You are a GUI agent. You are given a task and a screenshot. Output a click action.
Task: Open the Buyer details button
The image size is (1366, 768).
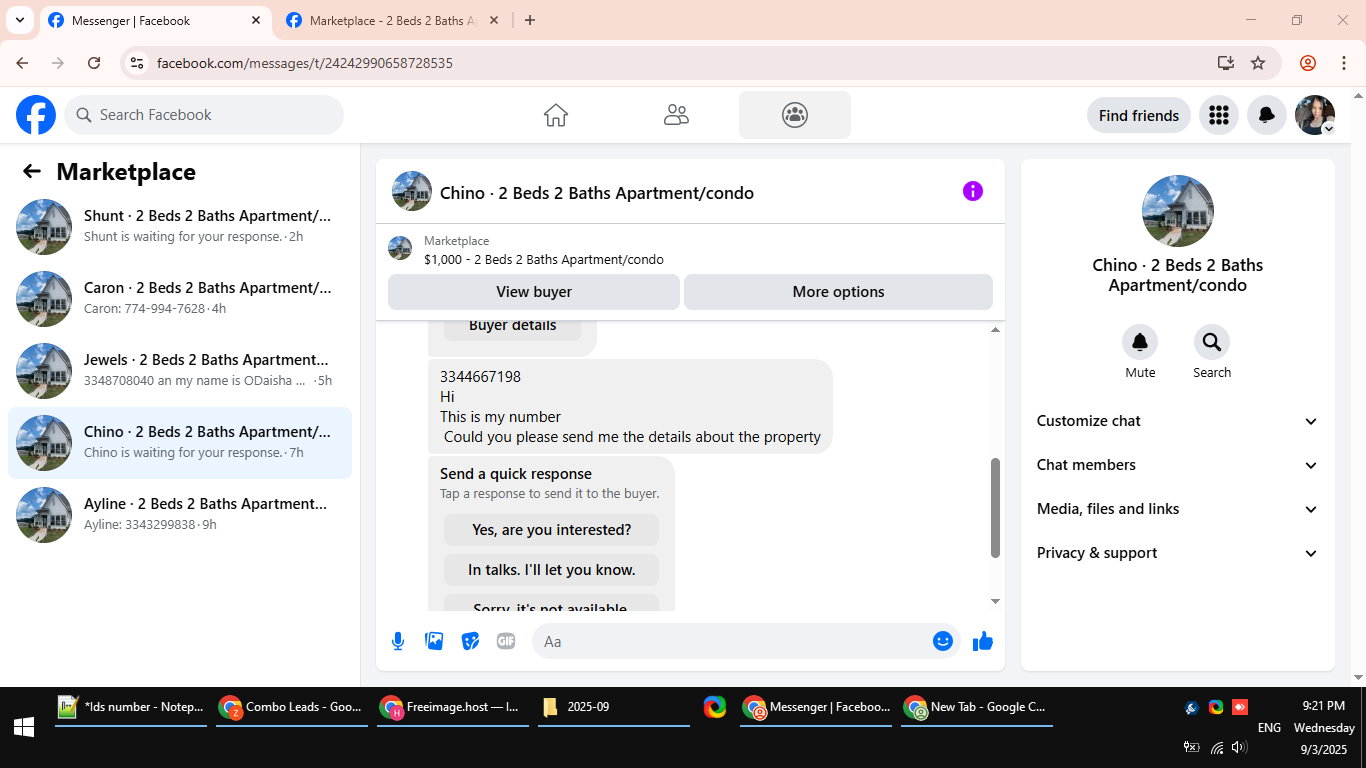(512, 327)
